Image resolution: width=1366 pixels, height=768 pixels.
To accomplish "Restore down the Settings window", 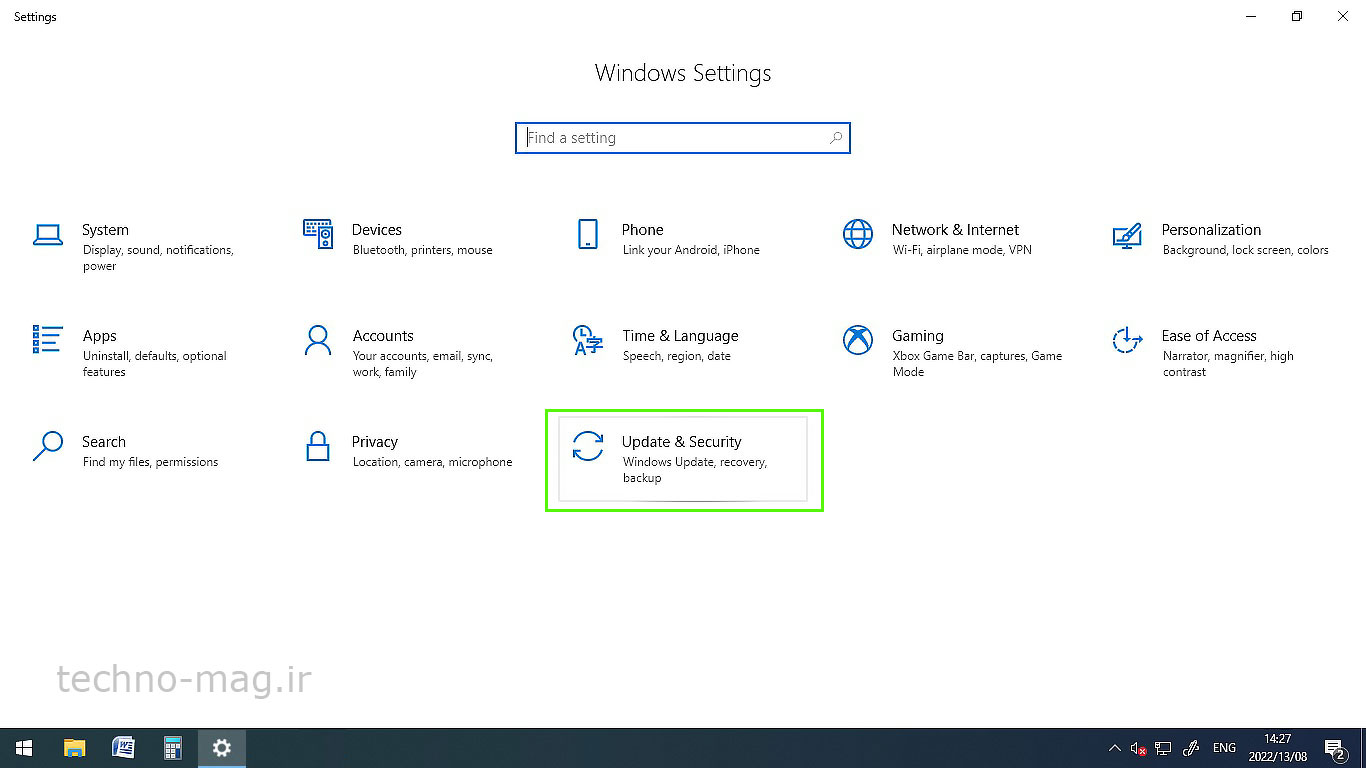I will click(x=1297, y=16).
